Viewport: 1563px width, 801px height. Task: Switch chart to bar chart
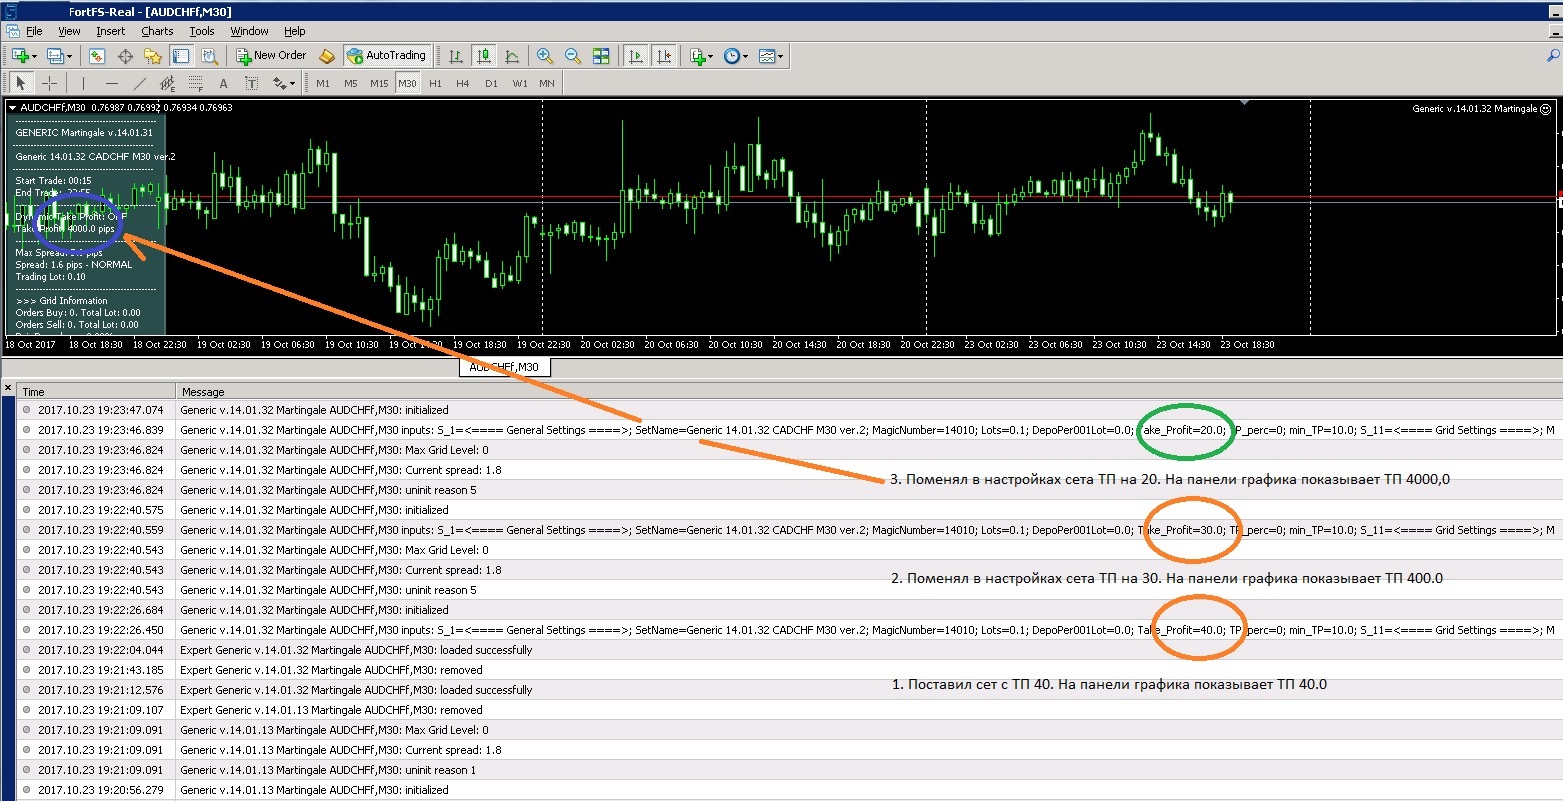(456, 56)
